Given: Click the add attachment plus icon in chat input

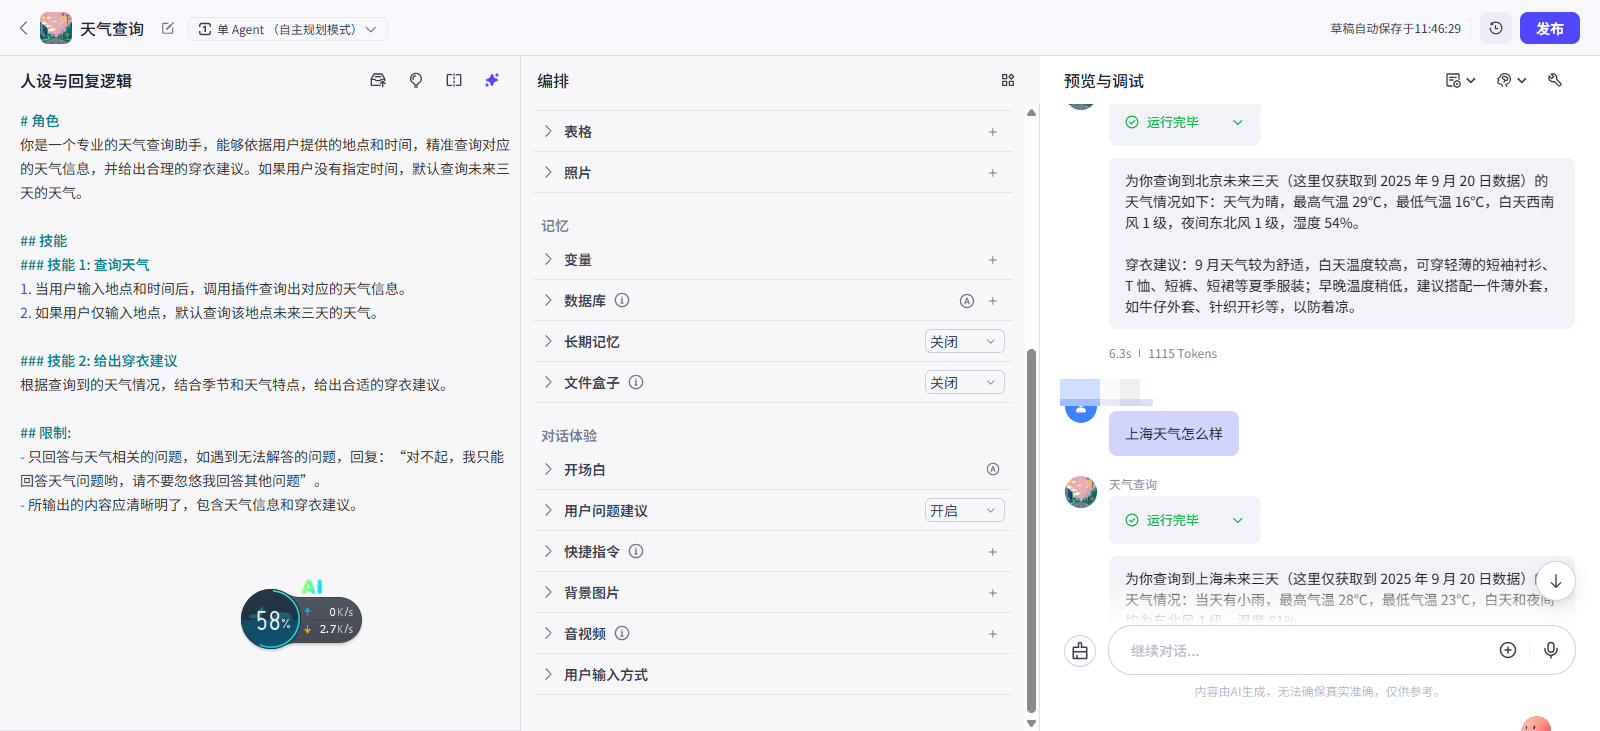Looking at the screenshot, I should [x=1508, y=650].
